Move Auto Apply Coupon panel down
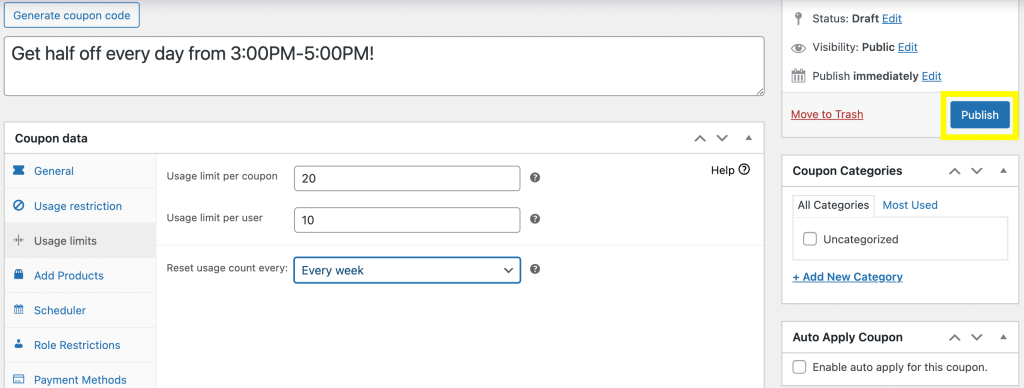Screen dimensions: 1024x388 [977, 338]
